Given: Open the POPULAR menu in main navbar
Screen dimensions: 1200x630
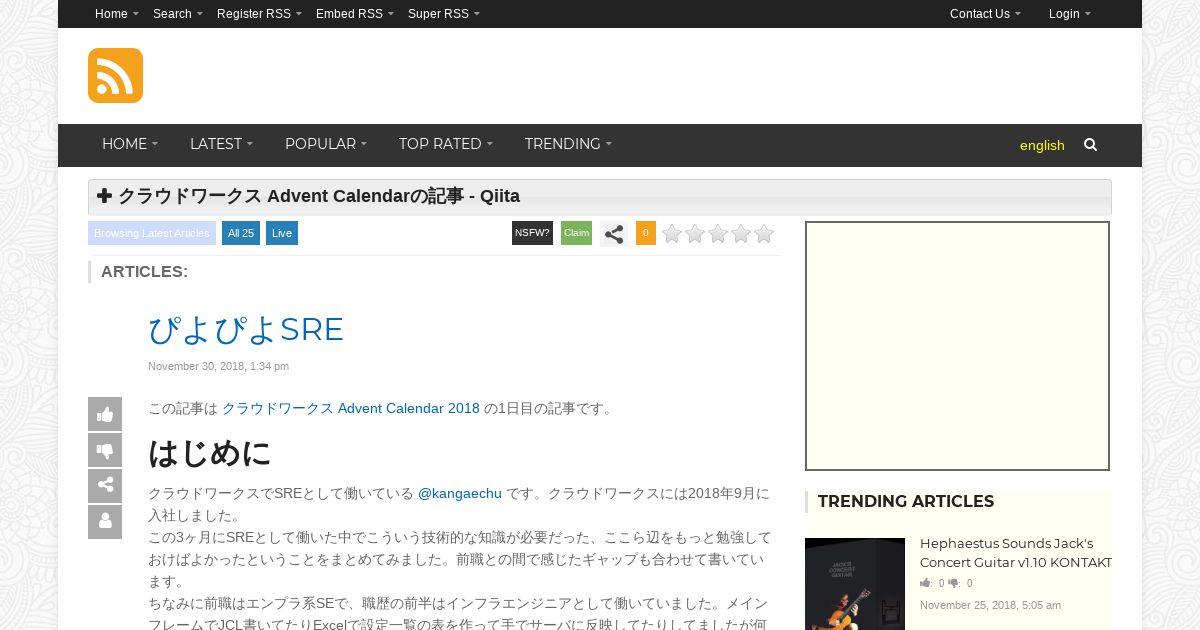Looking at the screenshot, I should pyautogui.click(x=326, y=145).
